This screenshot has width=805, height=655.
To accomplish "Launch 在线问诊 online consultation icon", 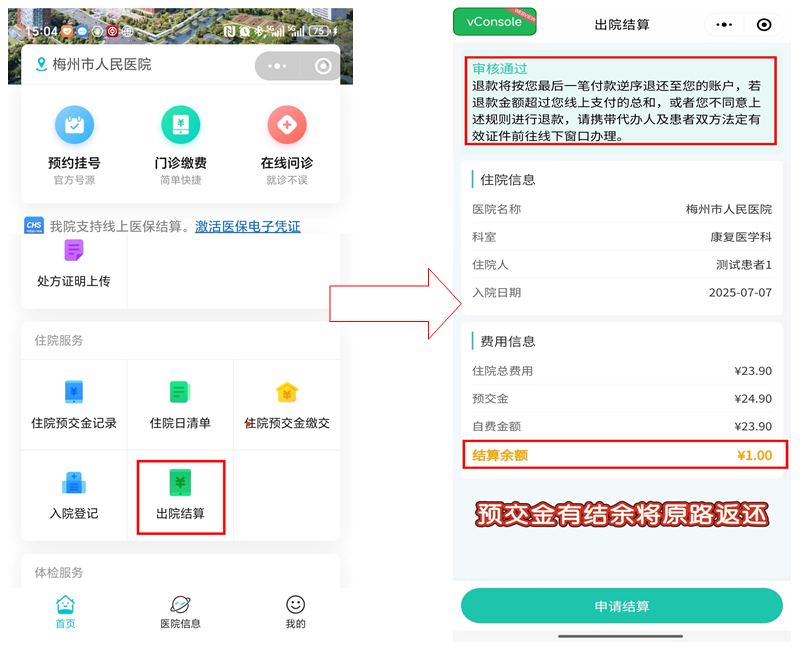I will coord(287,126).
